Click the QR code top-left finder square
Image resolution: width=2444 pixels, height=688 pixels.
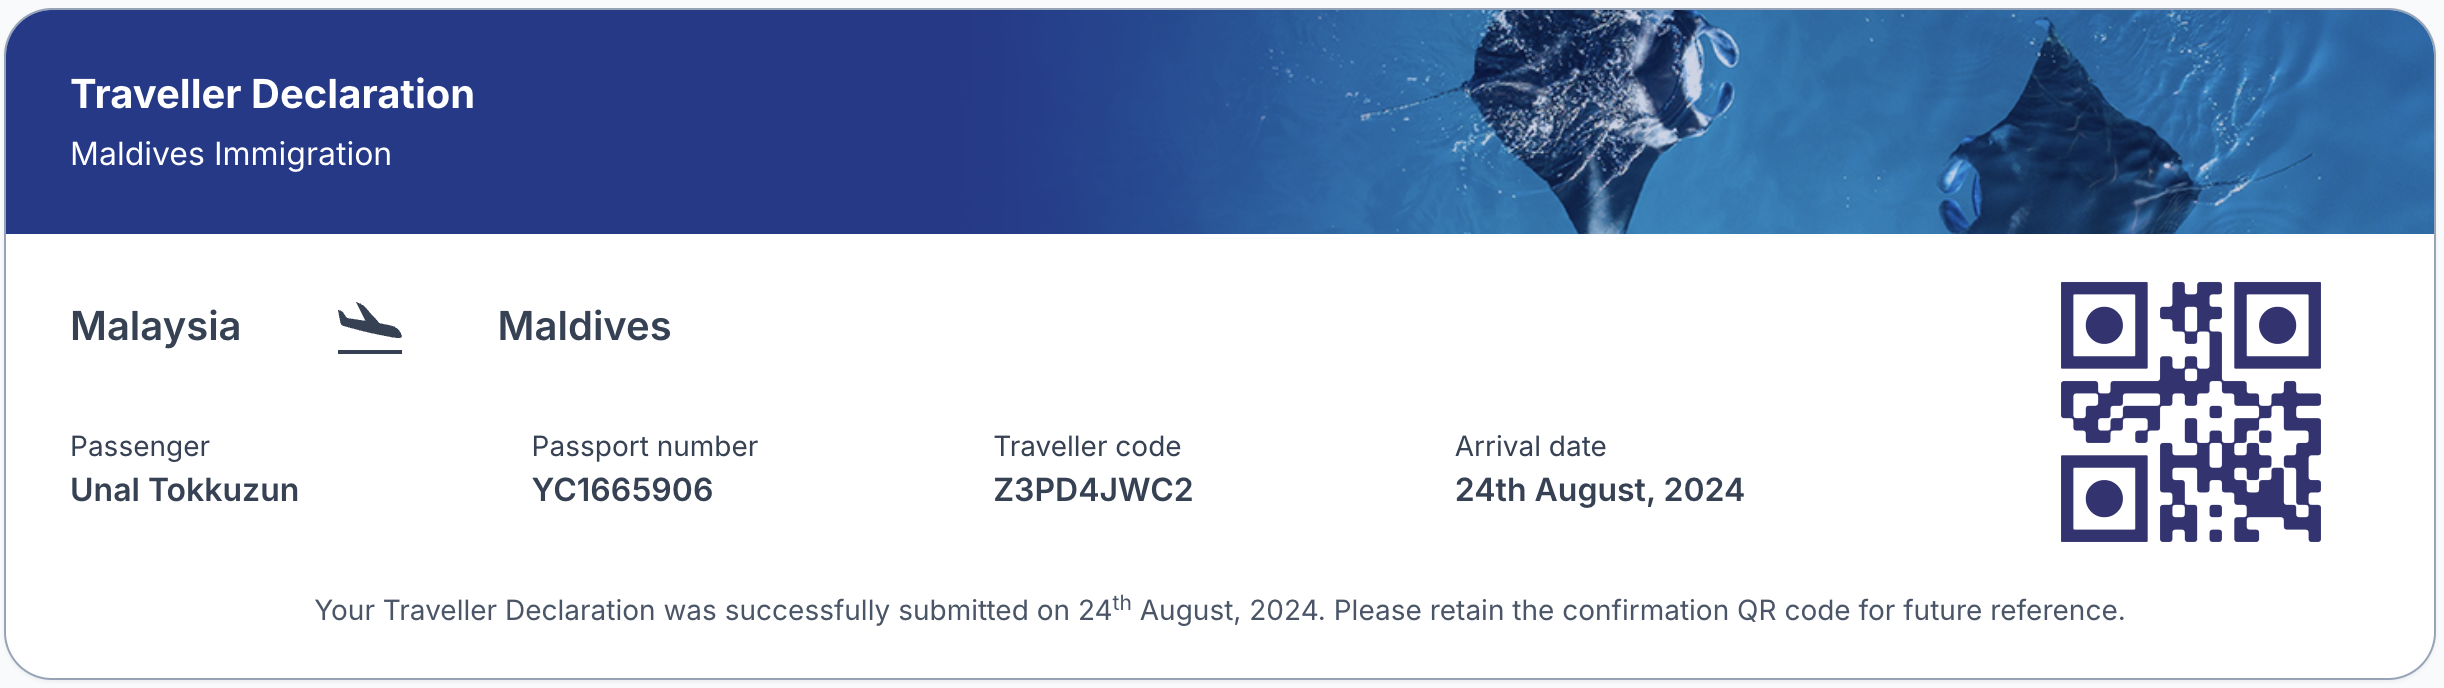2104,325
